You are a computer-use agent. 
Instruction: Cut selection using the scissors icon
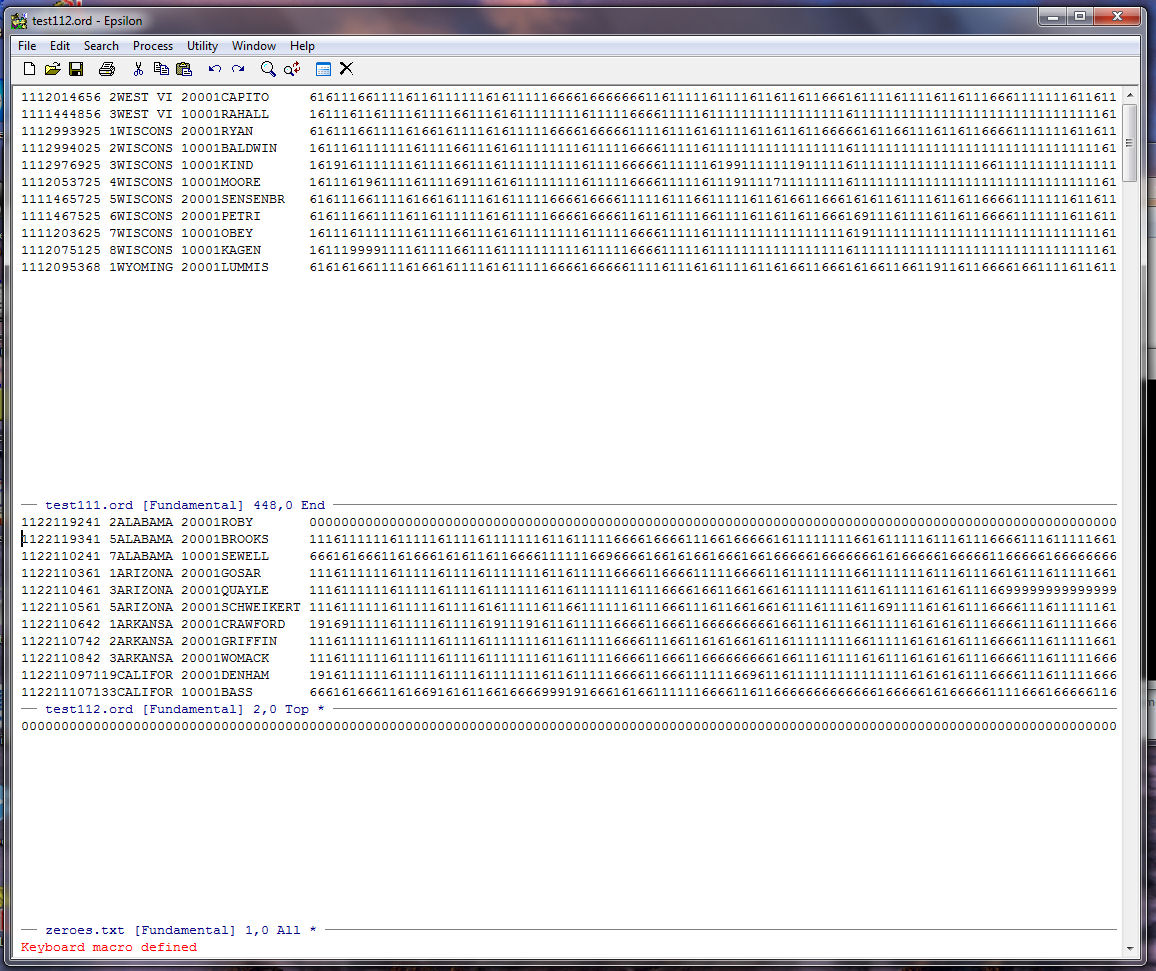pos(138,69)
